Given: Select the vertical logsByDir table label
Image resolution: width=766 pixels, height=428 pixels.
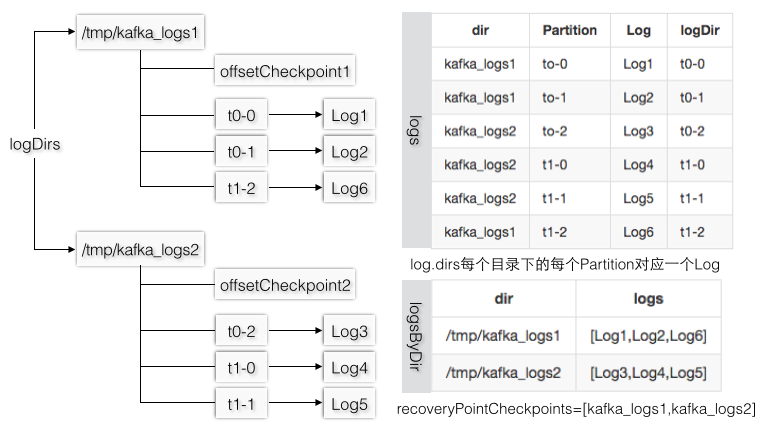Looking at the screenshot, I should pos(415,336).
